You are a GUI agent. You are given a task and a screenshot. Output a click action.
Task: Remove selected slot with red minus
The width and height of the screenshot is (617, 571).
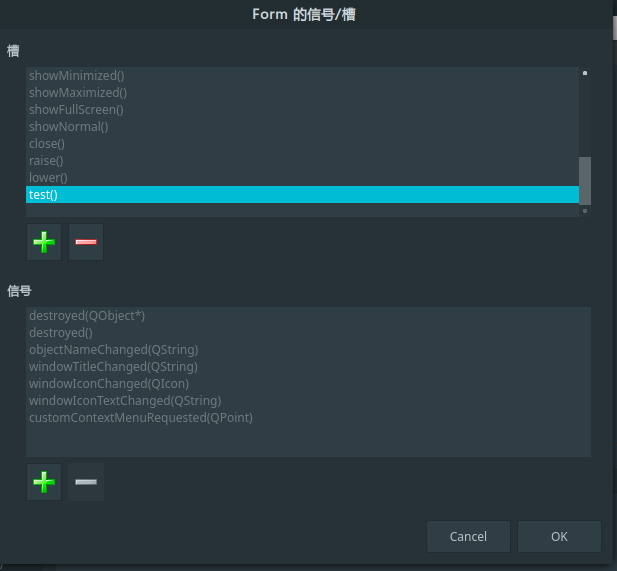pyautogui.click(x=86, y=242)
